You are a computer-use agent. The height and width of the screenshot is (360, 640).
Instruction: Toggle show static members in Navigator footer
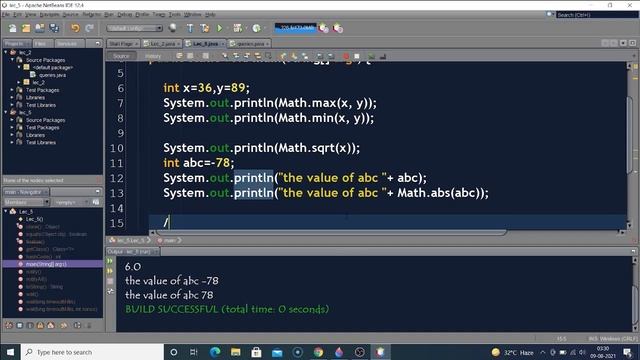(30, 325)
